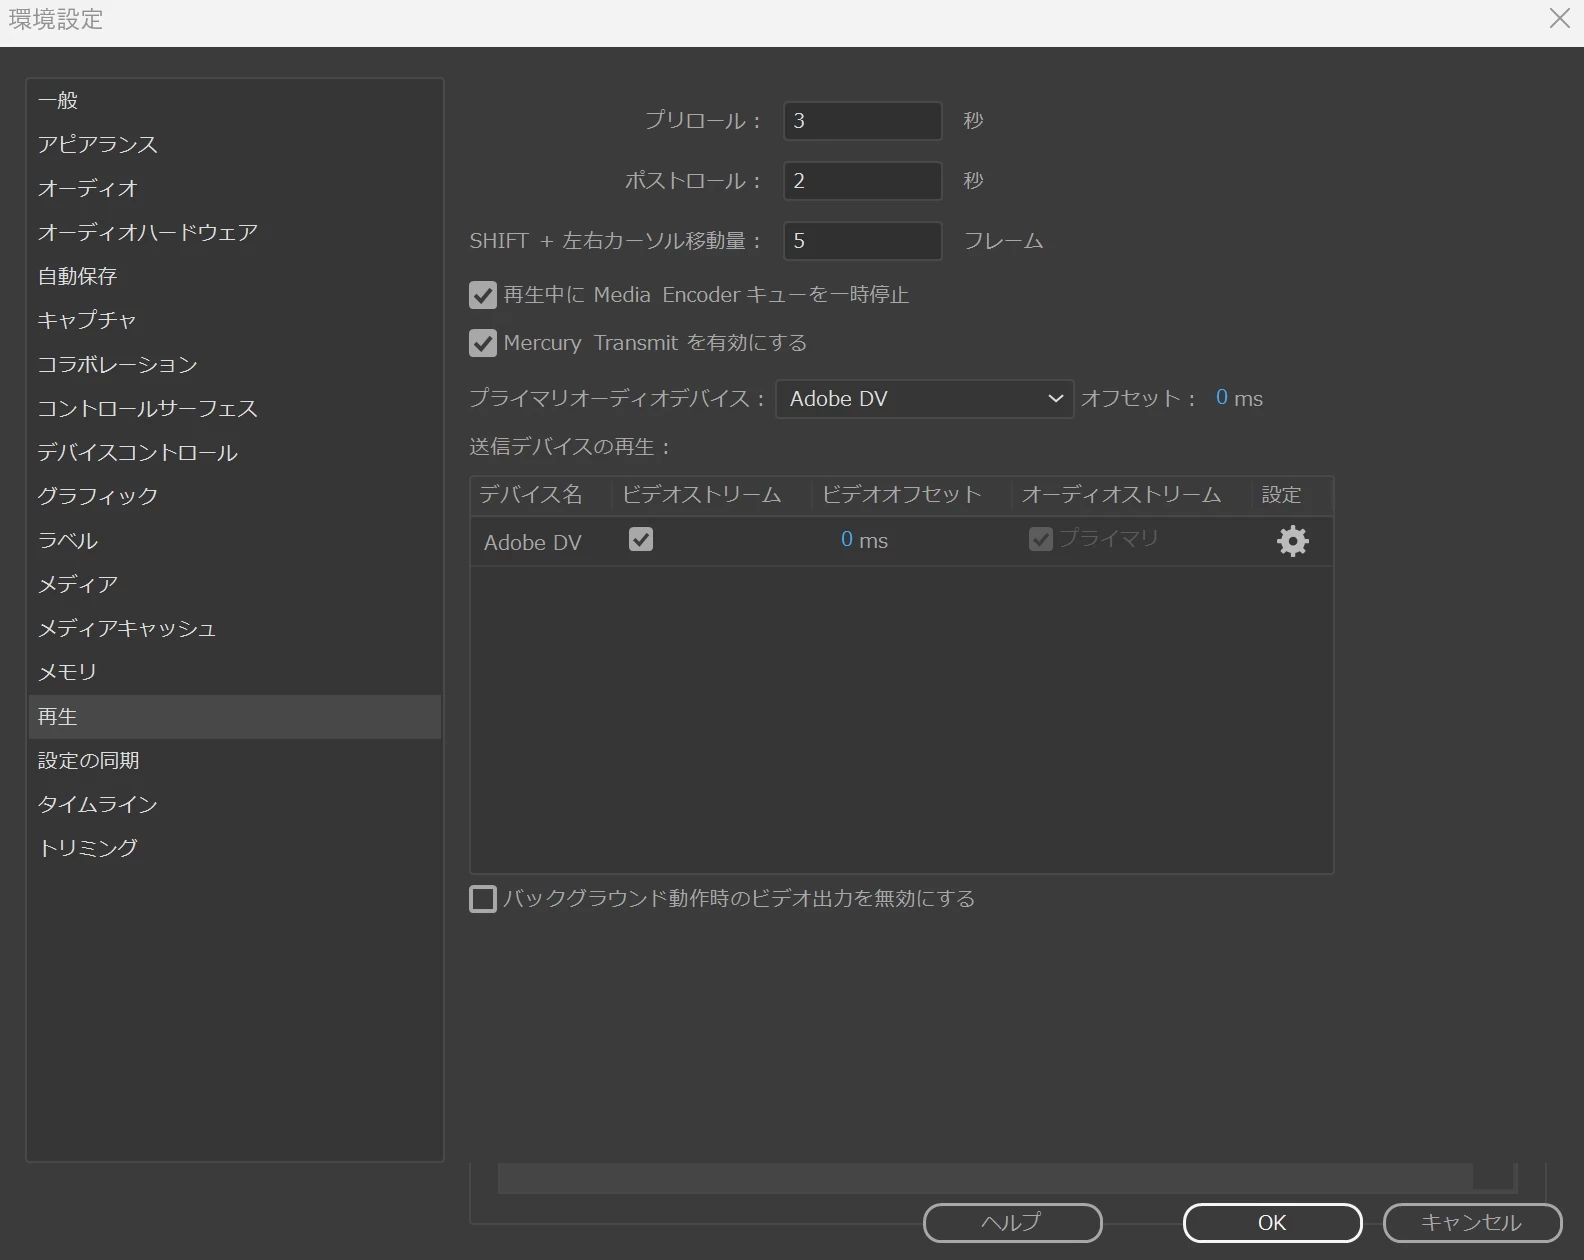The width and height of the screenshot is (1584, 1260).
Task: Toggle Adobe DV プライマリ audio stream checkbox
Action: pos(1041,539)
